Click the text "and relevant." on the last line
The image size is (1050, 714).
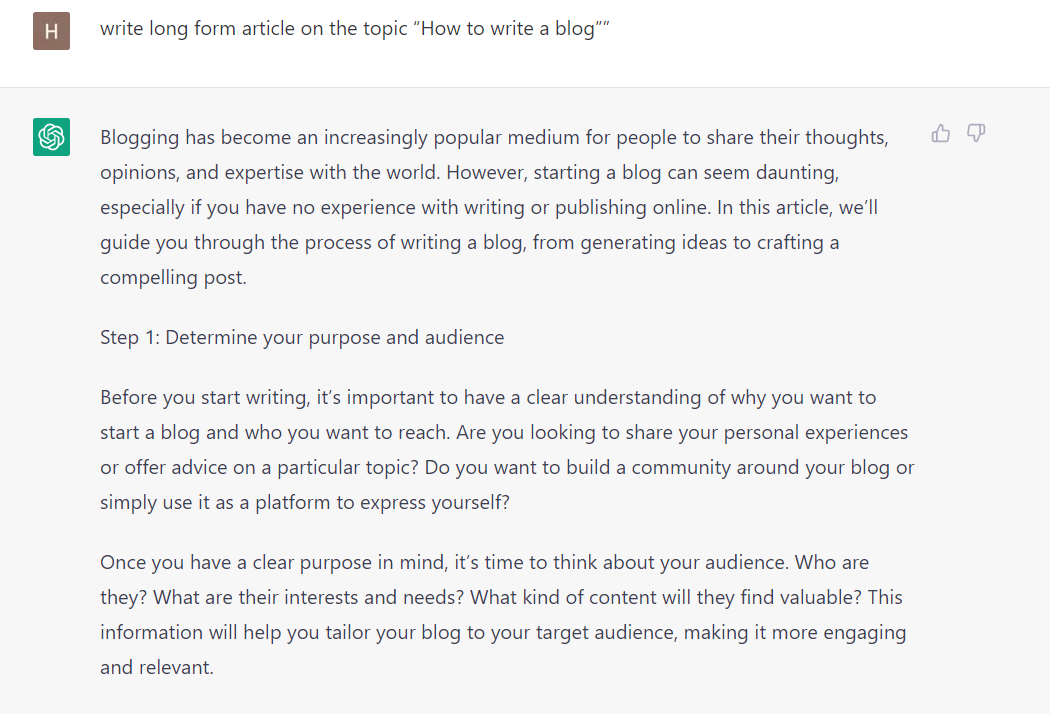coord(157,667)
